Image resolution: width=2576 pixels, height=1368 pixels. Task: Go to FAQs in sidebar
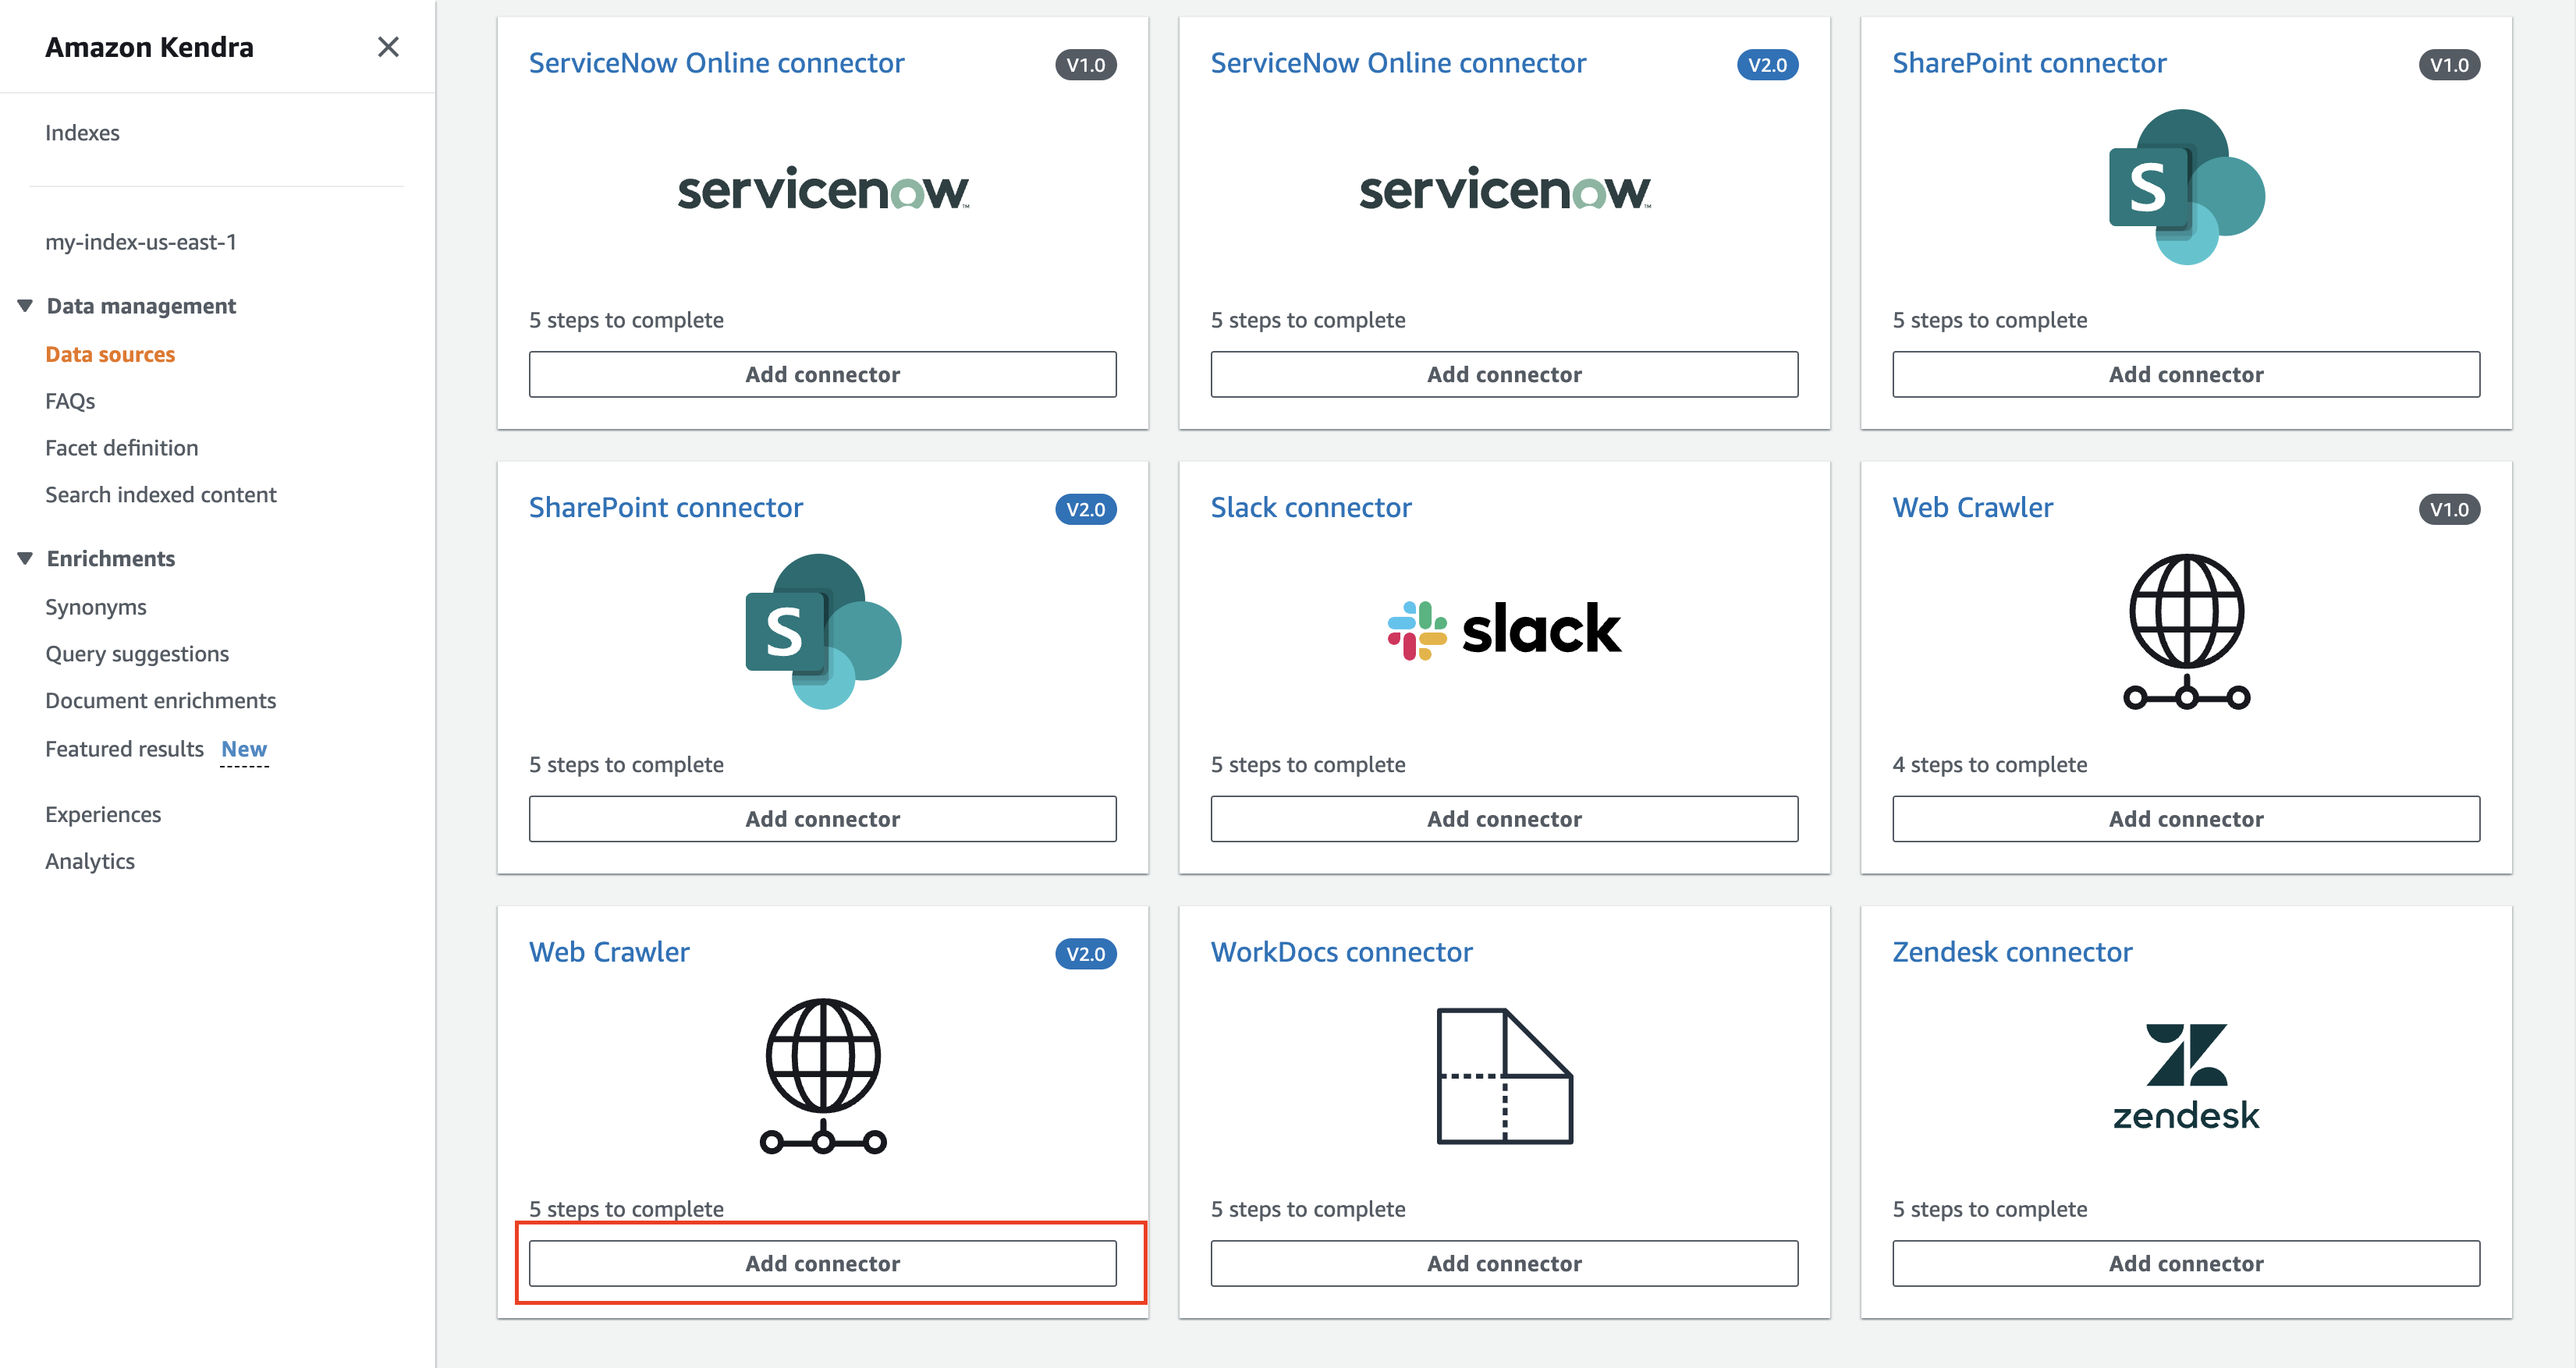tap(70, 401)
